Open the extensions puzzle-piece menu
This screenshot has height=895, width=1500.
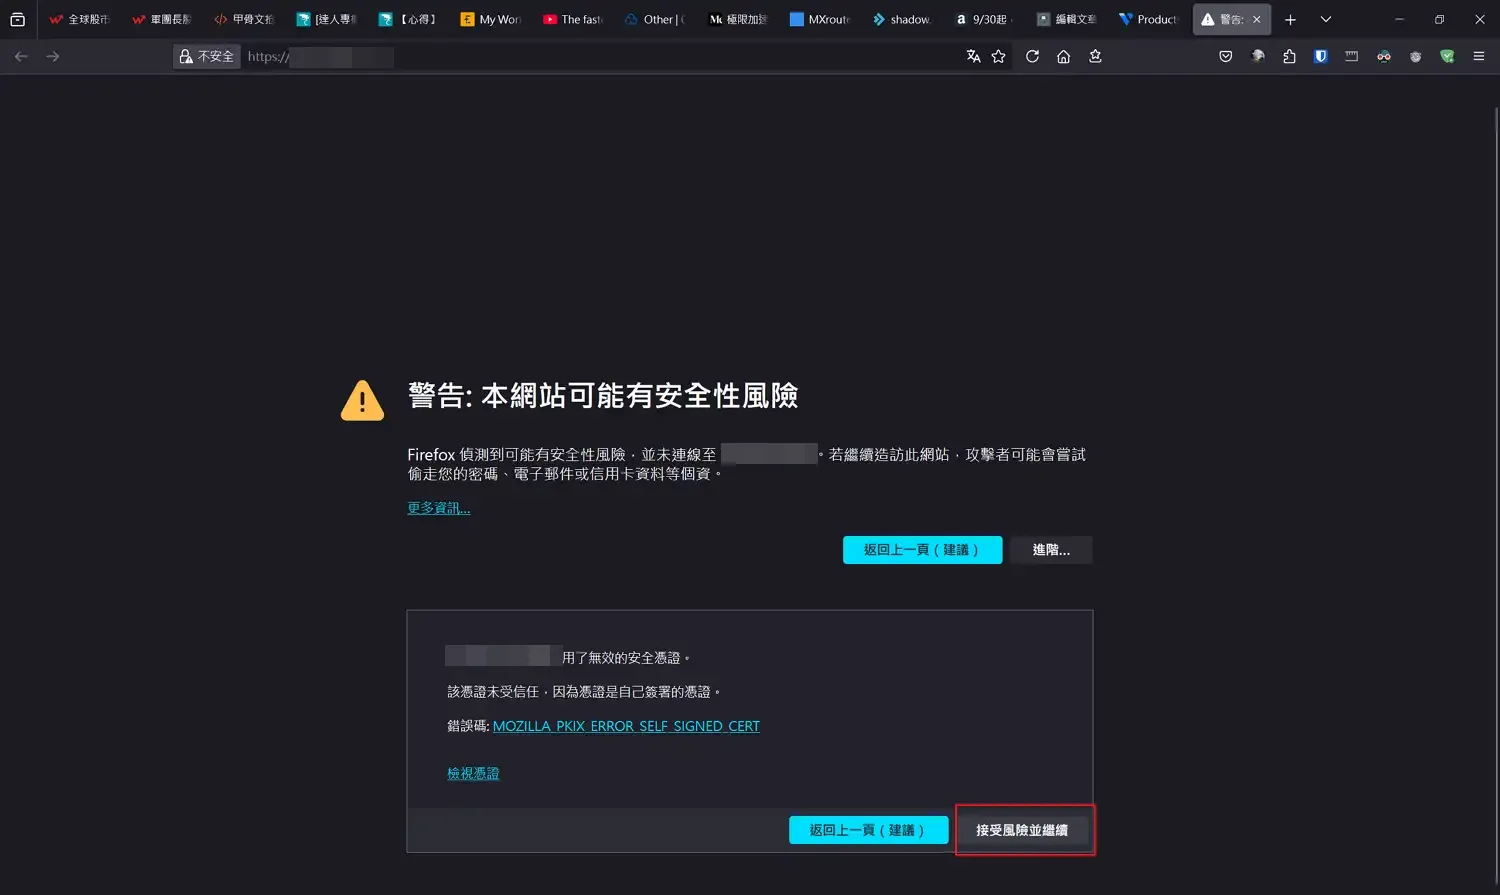pyautogui.click(x=1289, y=57)
